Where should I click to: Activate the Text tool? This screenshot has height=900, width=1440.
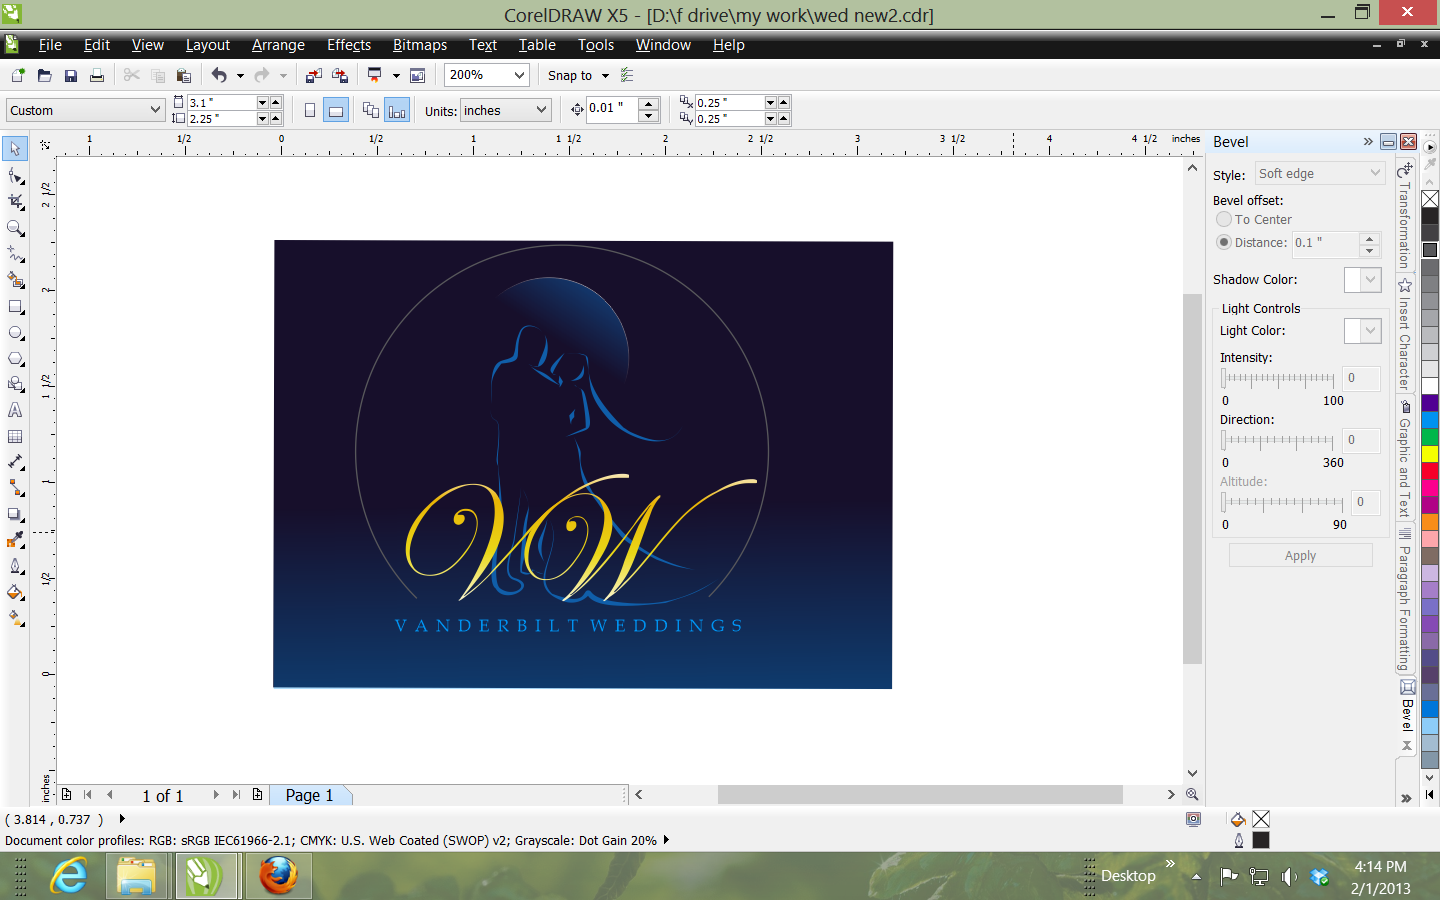pyautogui.click(x=16, y=410)
